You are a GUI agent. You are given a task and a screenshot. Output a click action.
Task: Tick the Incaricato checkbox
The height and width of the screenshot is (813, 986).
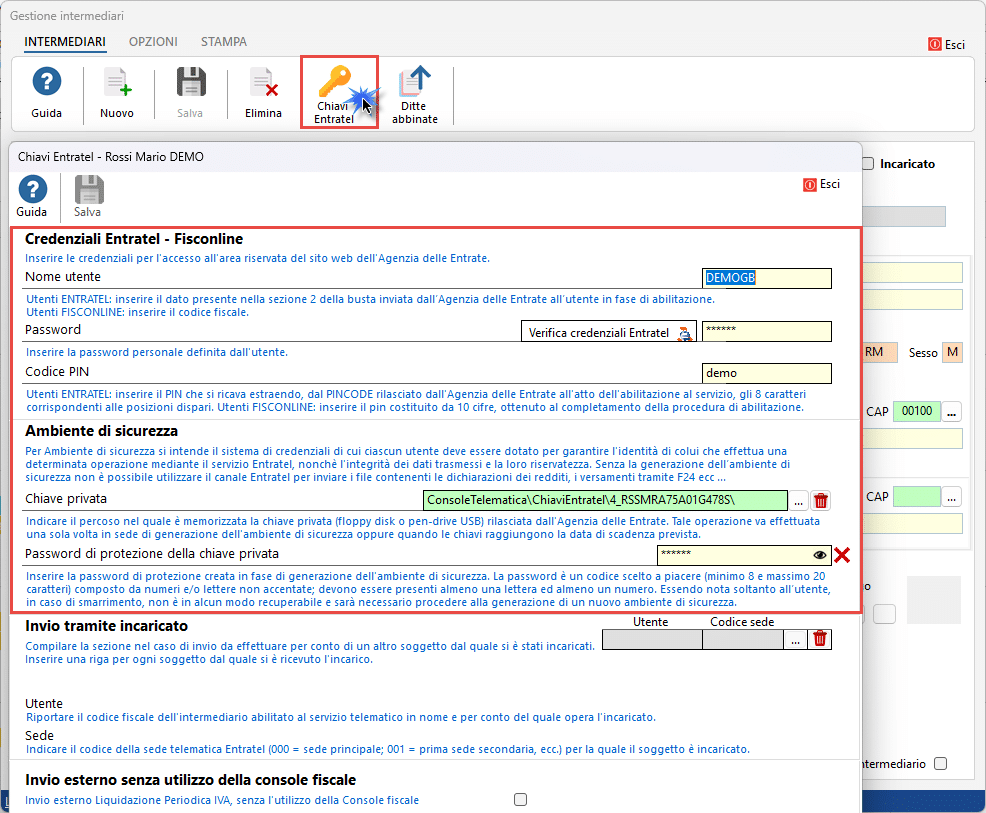[x=868, y=163]
